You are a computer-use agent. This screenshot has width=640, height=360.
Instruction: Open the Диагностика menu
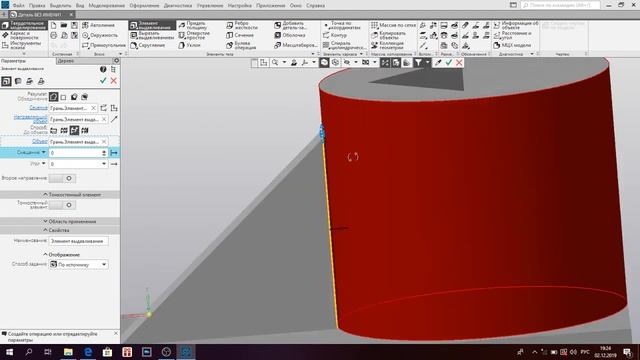(x=178, y=6)
